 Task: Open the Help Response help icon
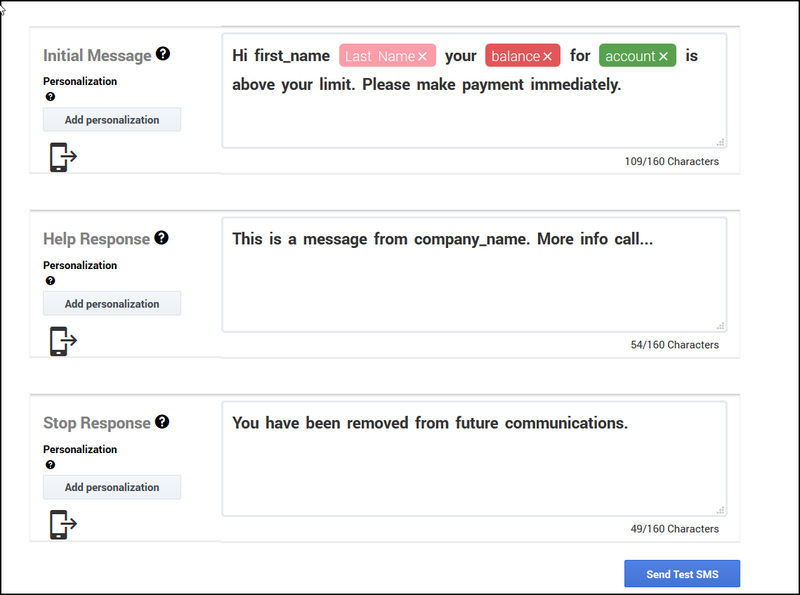tap(161, 239)
